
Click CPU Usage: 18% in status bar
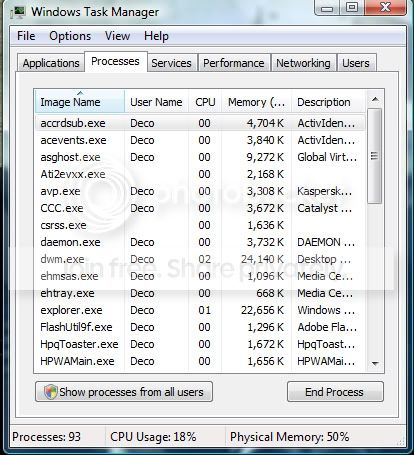coord(153,437)
